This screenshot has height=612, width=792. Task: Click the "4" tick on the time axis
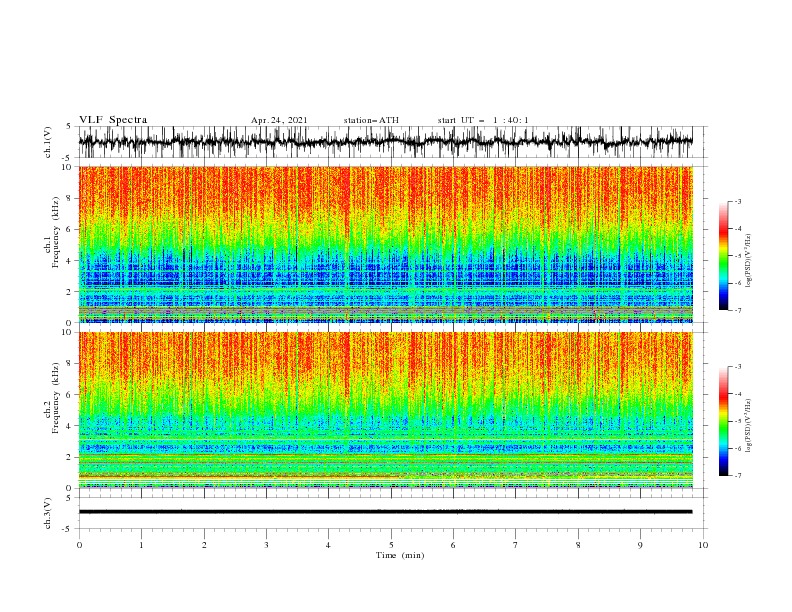[x=328, y=545]
